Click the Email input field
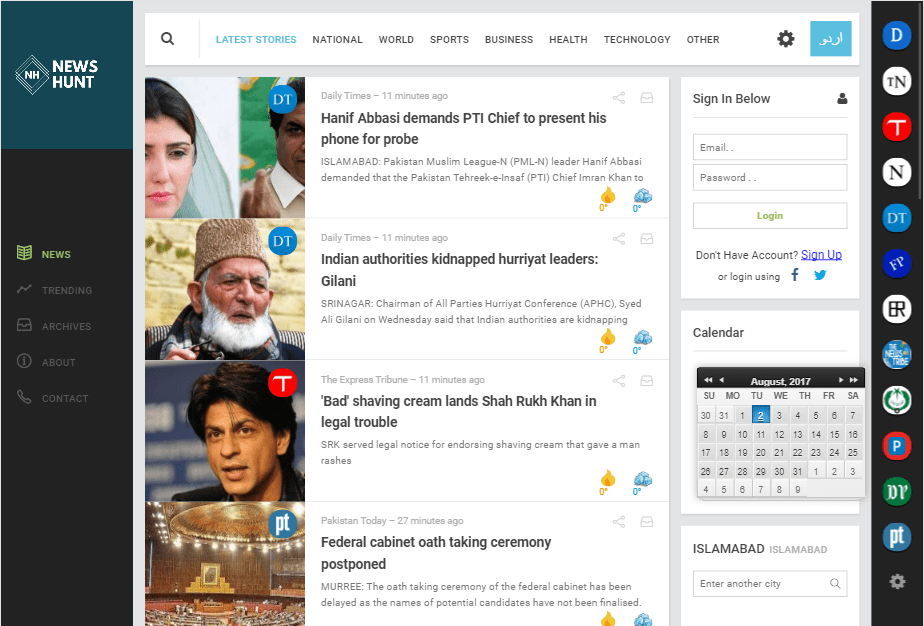This screenshot has width=924, height=626. point(770,147)
